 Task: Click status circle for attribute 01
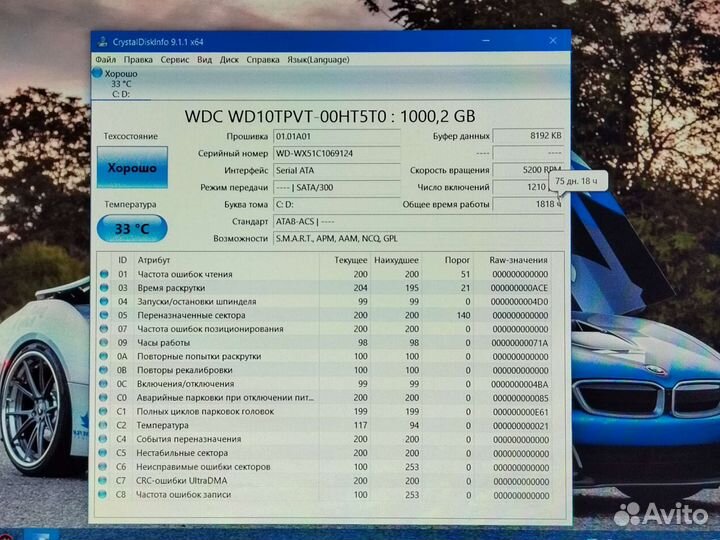point(104,274)
